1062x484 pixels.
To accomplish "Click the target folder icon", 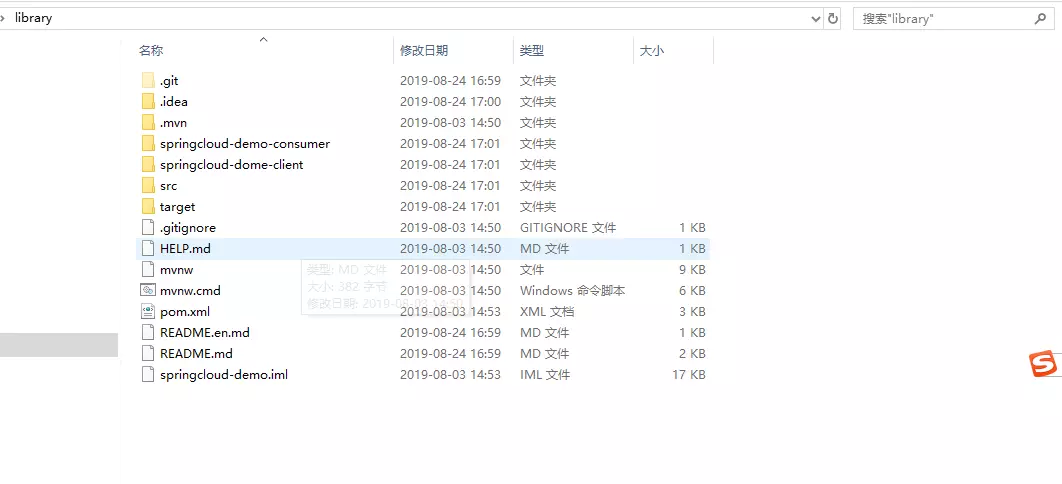I will click(148, 206).
